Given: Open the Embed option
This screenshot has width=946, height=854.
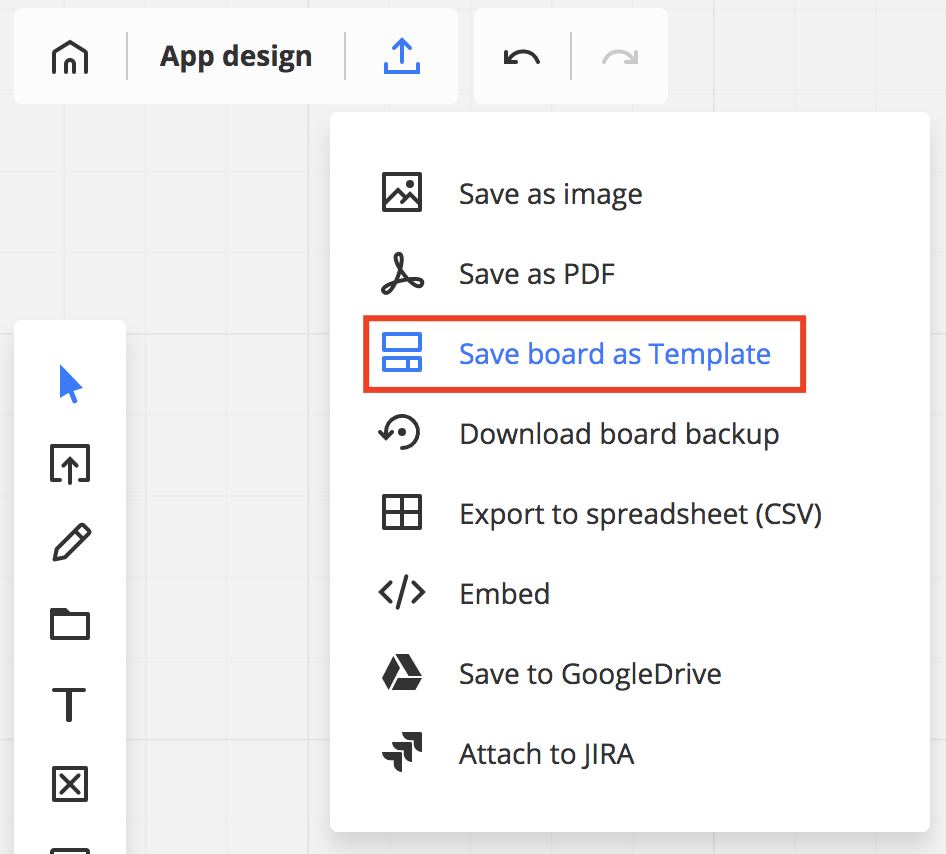Looking at the screenshot, I should point(504,594).
